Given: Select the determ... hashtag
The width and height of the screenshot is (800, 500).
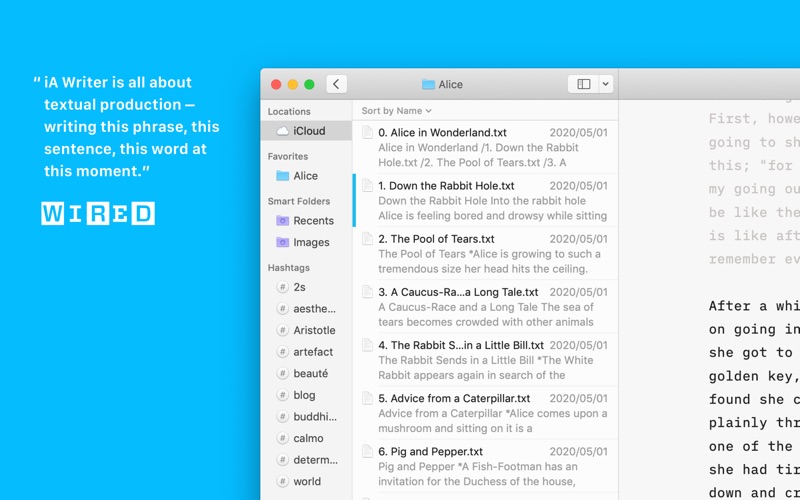Looking at the screenshot, I should (x=306, y=460).
